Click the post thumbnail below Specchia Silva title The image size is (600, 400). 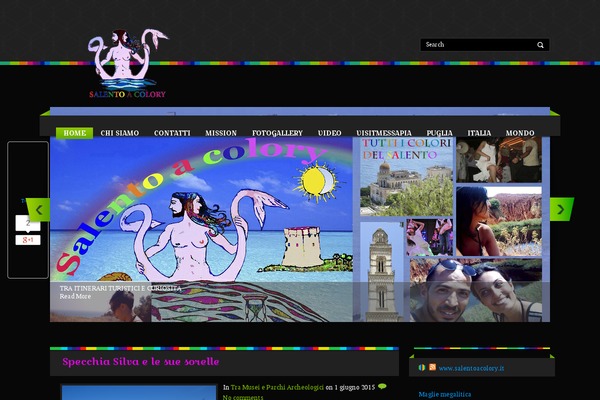[x=139, y=392]
